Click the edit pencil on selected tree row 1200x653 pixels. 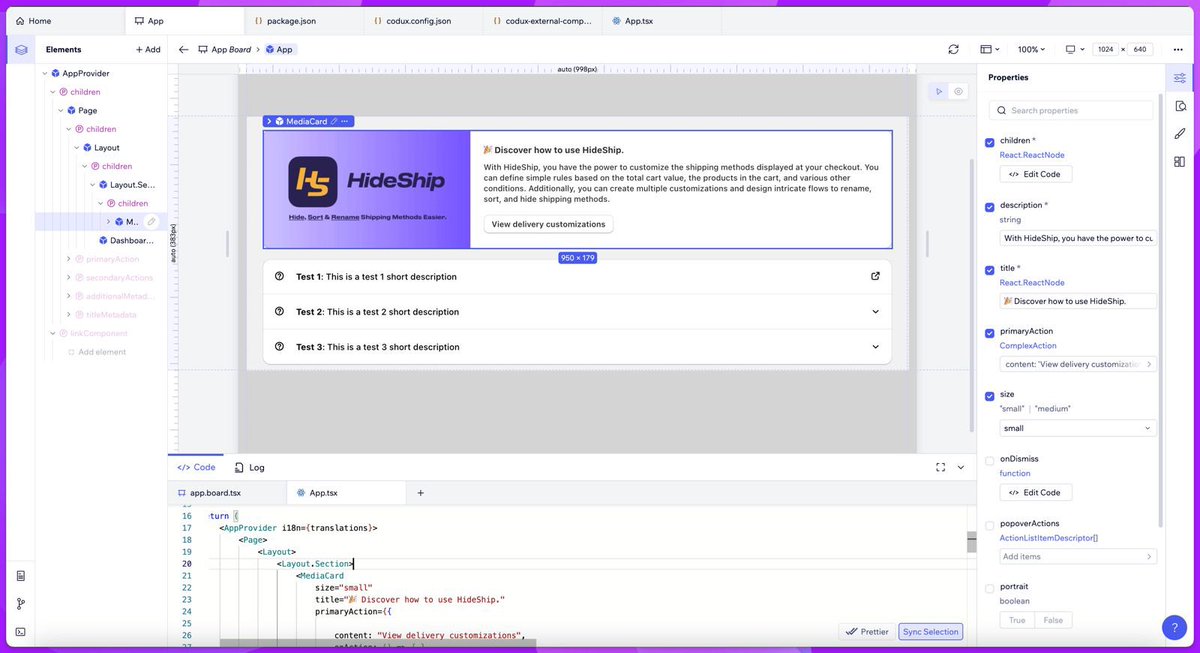151,222
